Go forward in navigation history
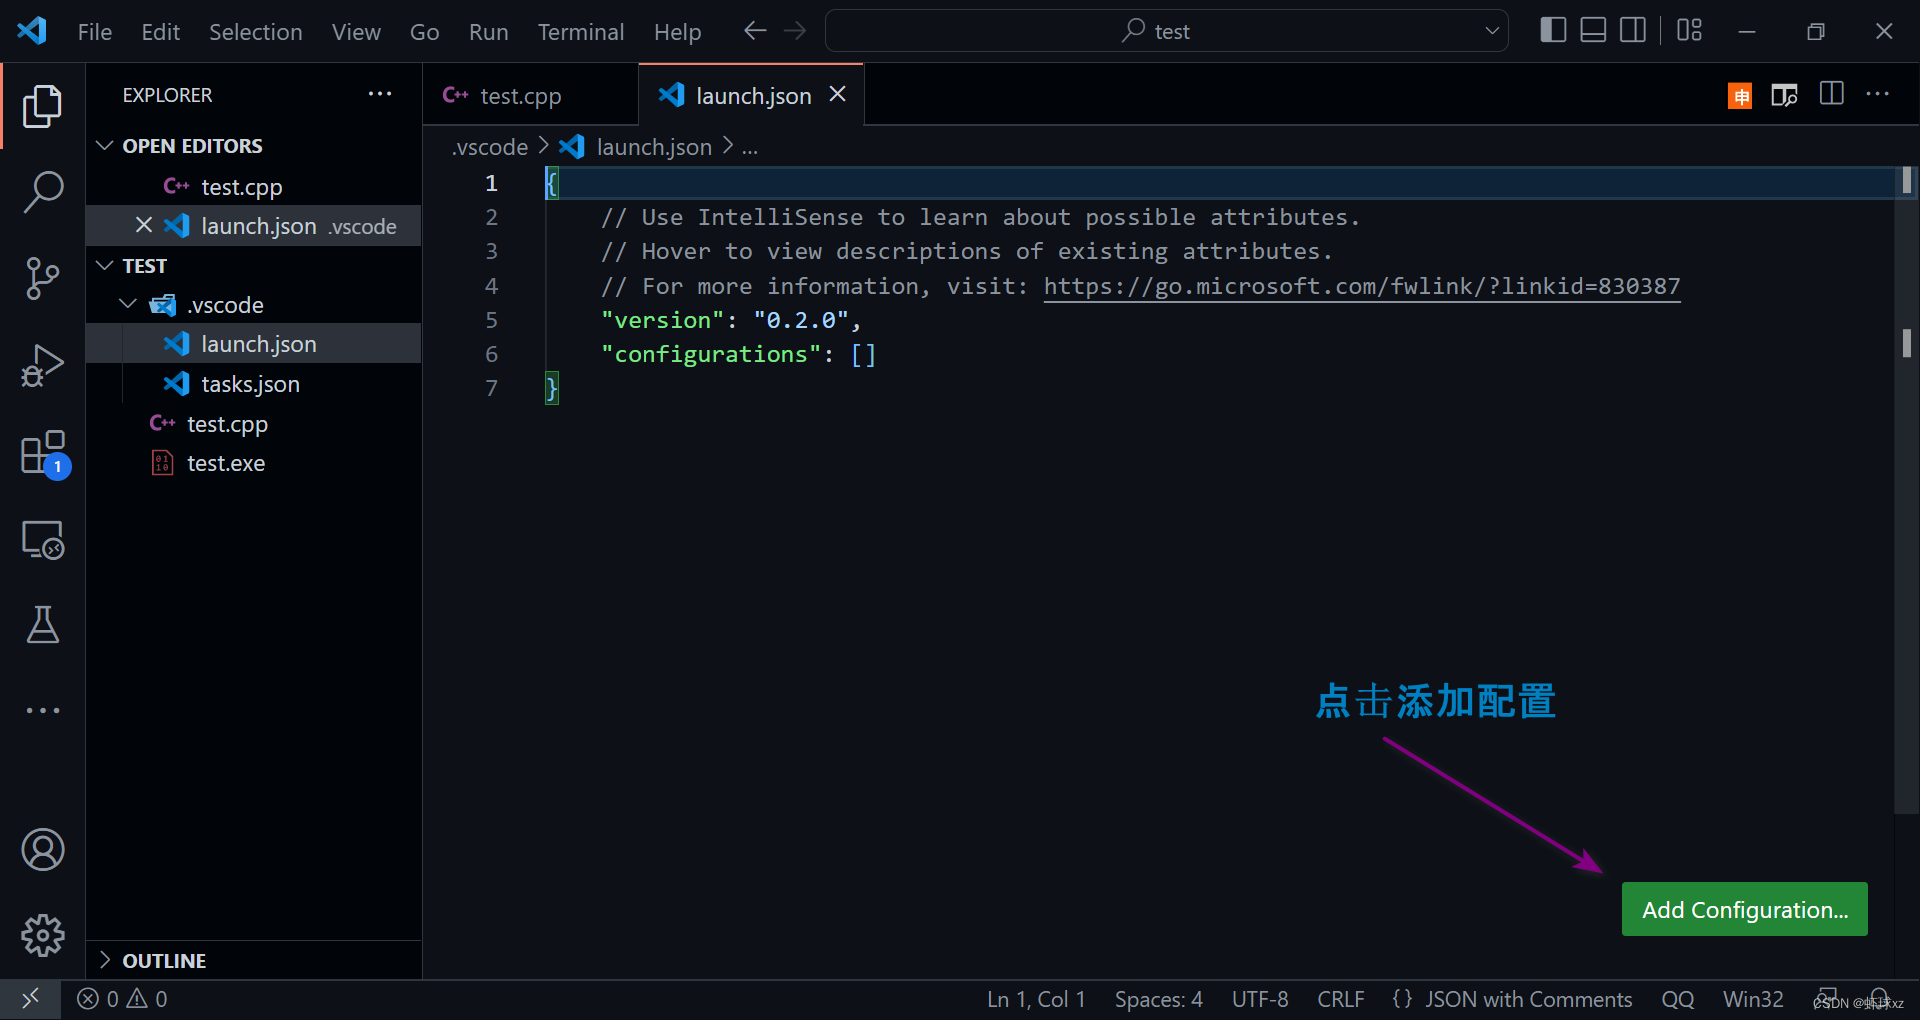Viewport: 1920px width, 1020px height. (x=795, y=31)
